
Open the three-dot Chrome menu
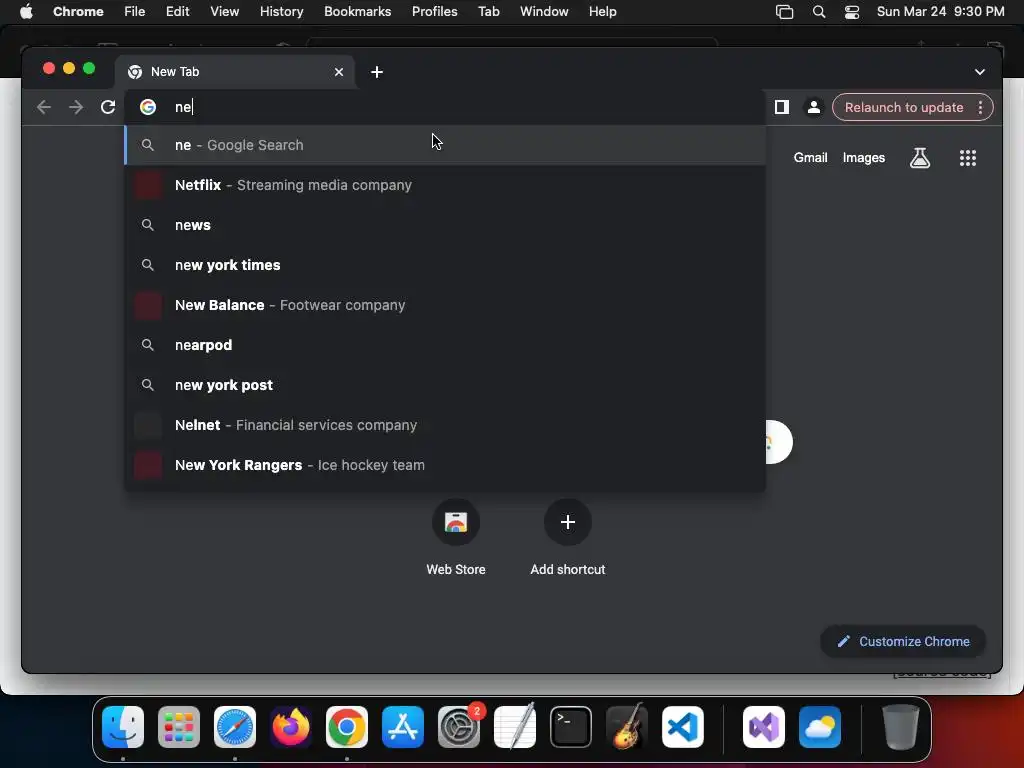point(980,108)
